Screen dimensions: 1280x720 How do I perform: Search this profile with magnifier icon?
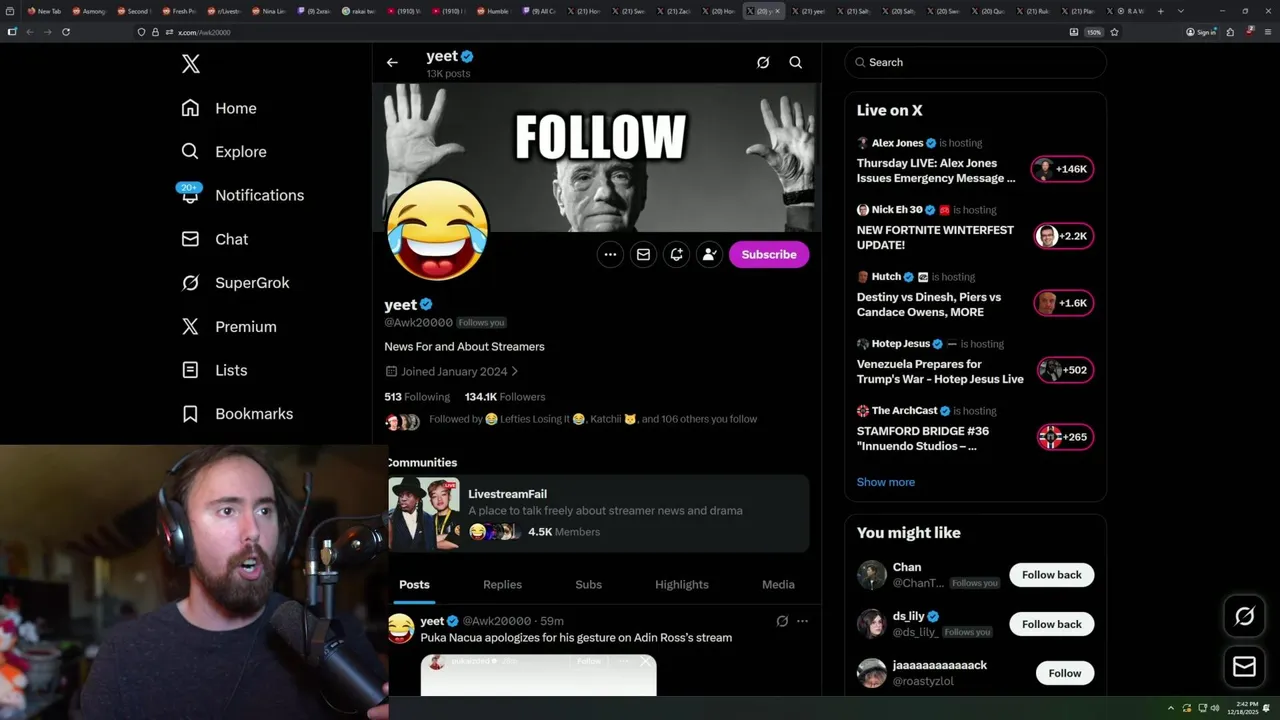coord(796,62)
